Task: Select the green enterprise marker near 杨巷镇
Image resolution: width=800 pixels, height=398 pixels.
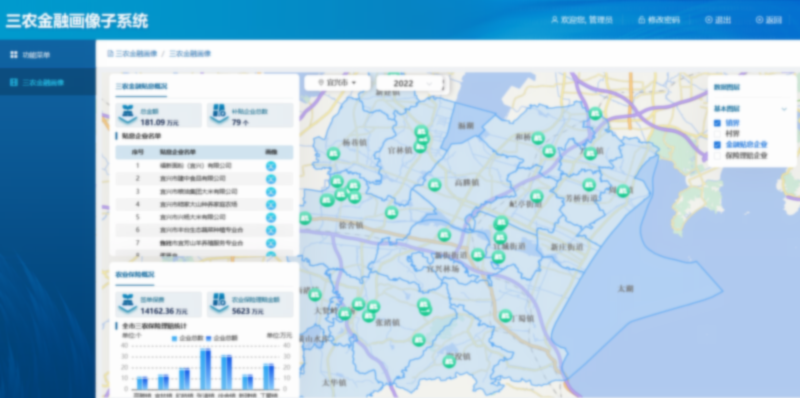Action: pos(334,154)
